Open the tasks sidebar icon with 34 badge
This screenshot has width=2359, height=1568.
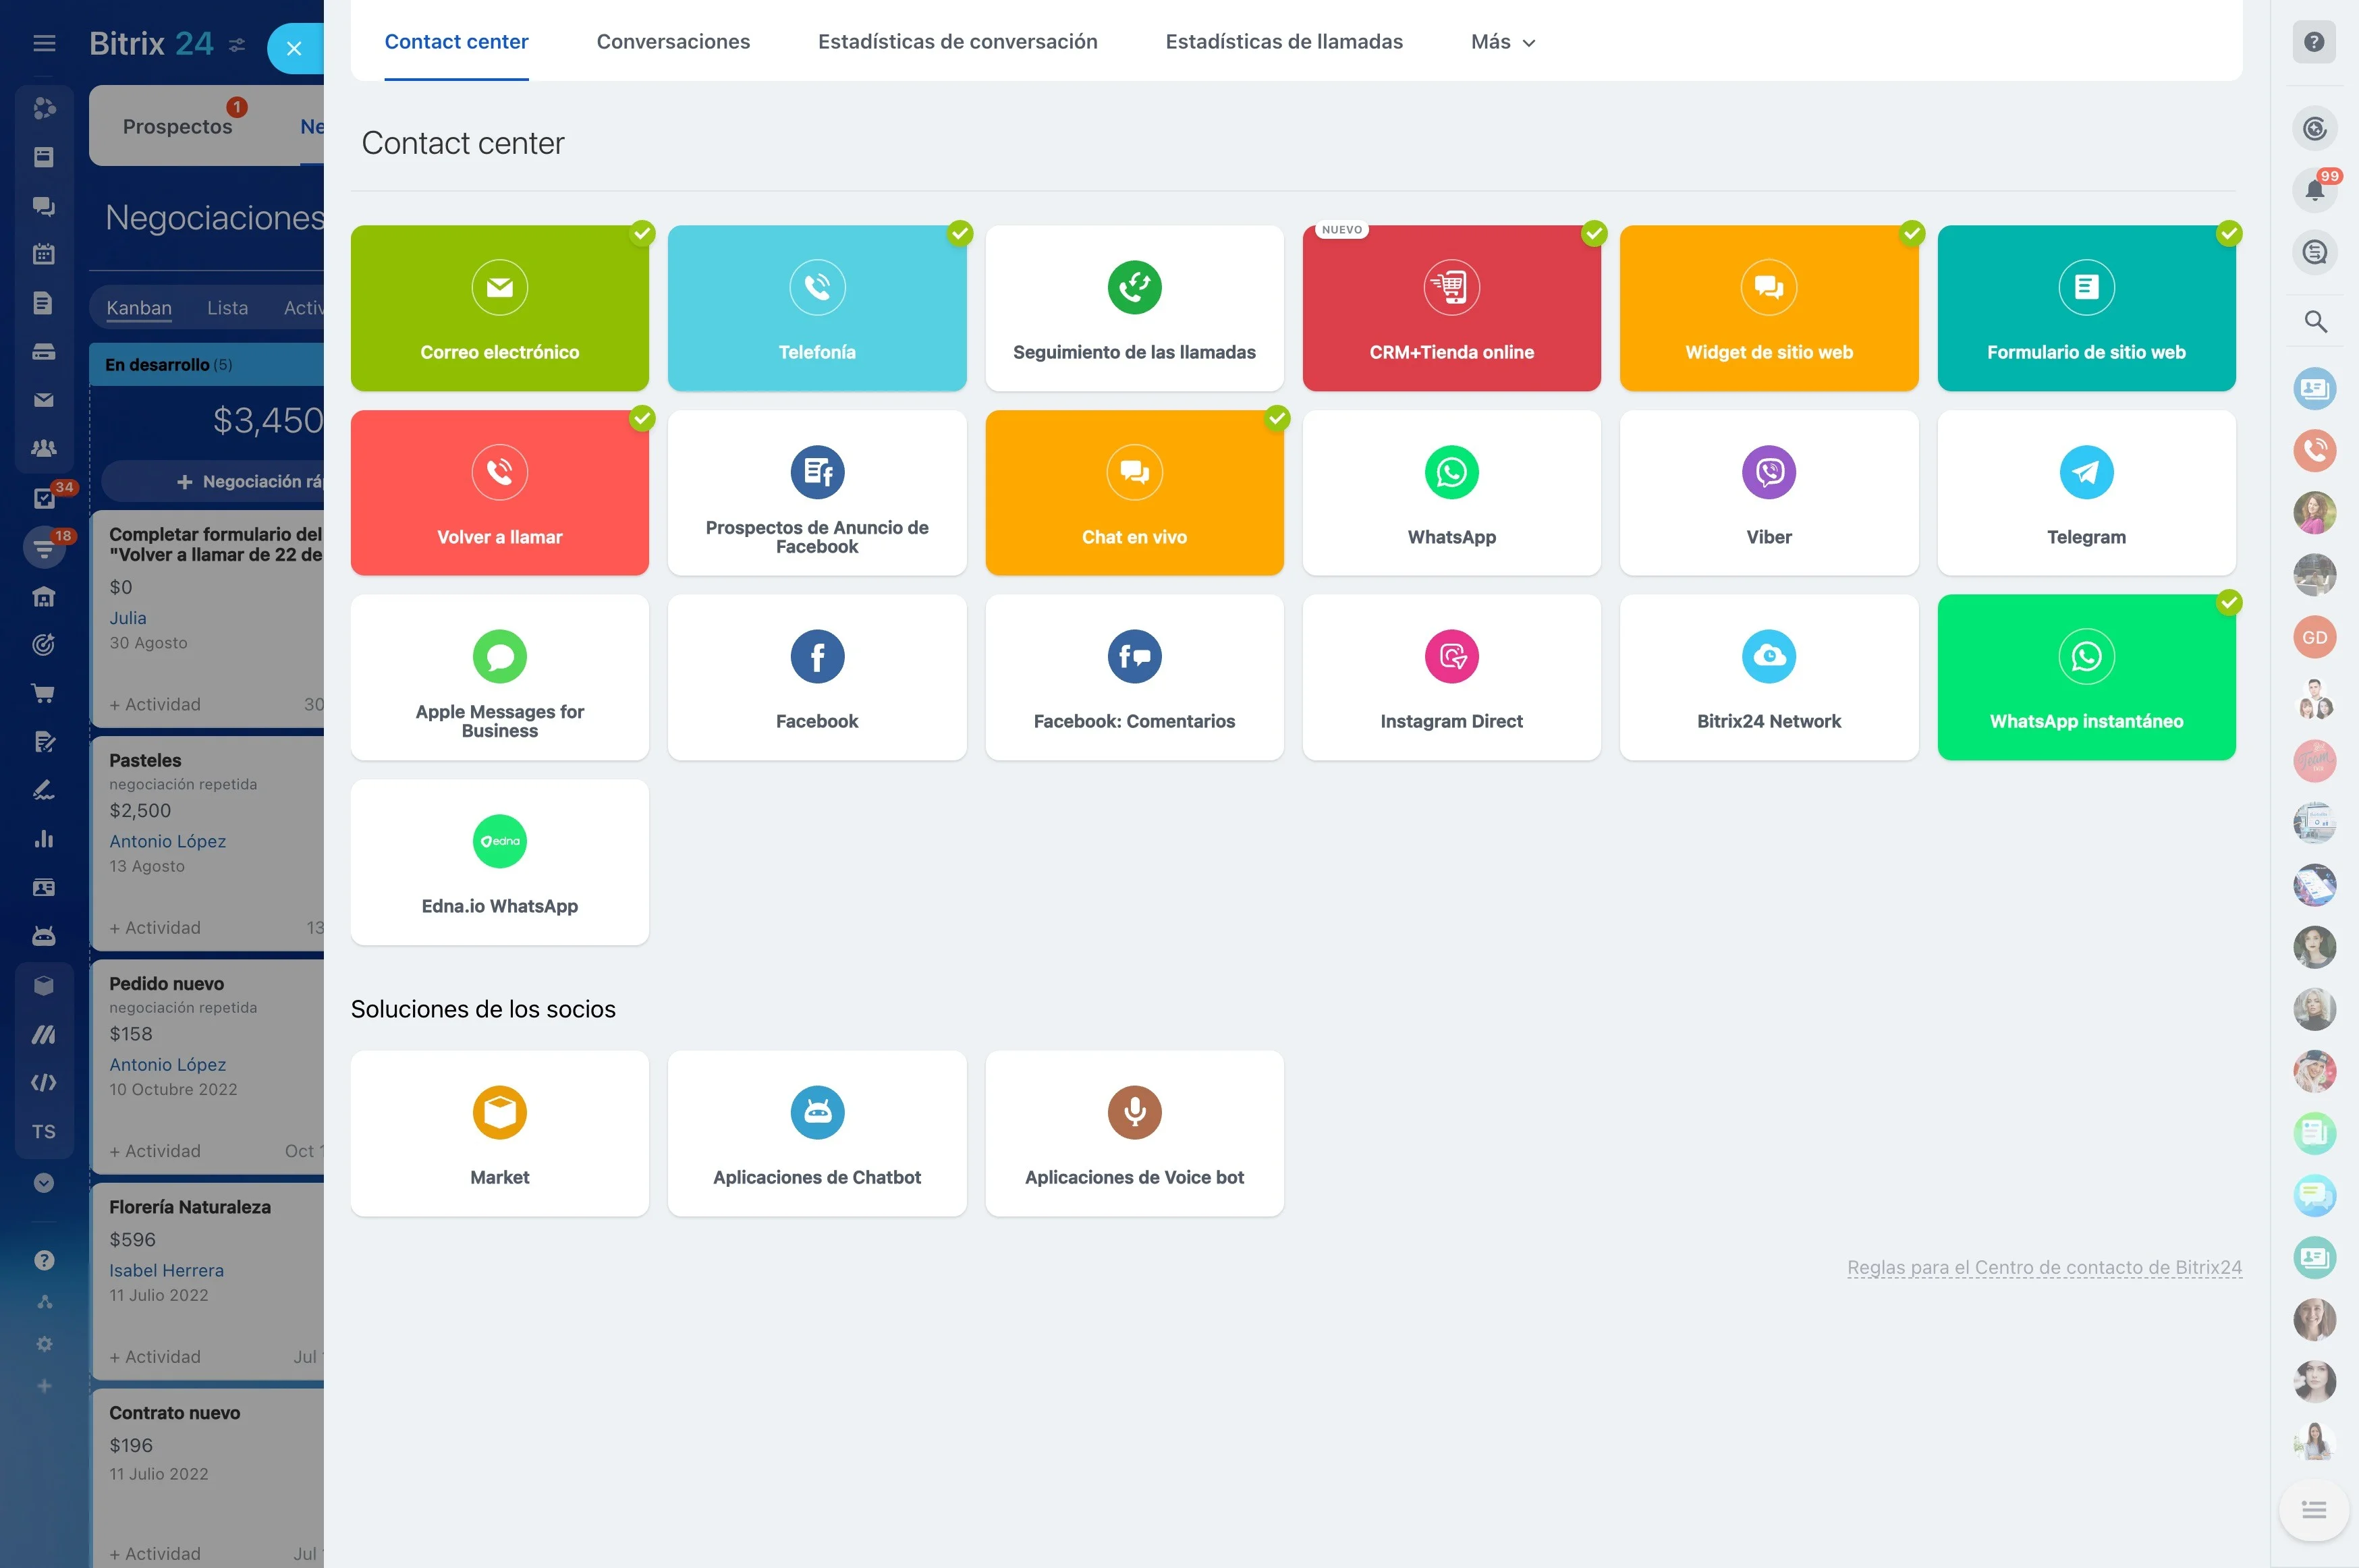(45, 497)
